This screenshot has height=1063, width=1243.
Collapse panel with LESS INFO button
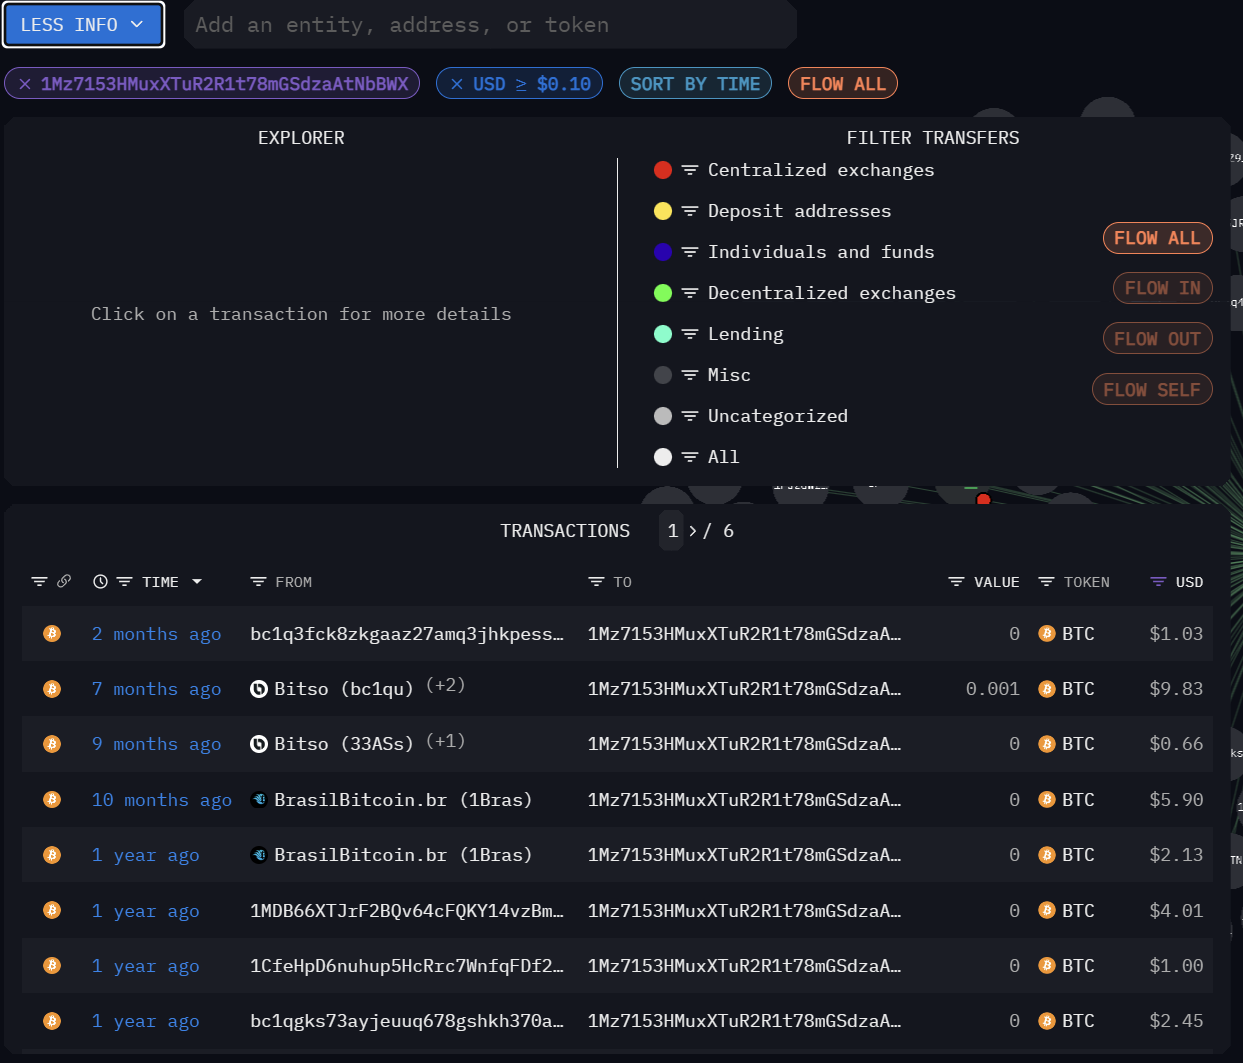84,25
